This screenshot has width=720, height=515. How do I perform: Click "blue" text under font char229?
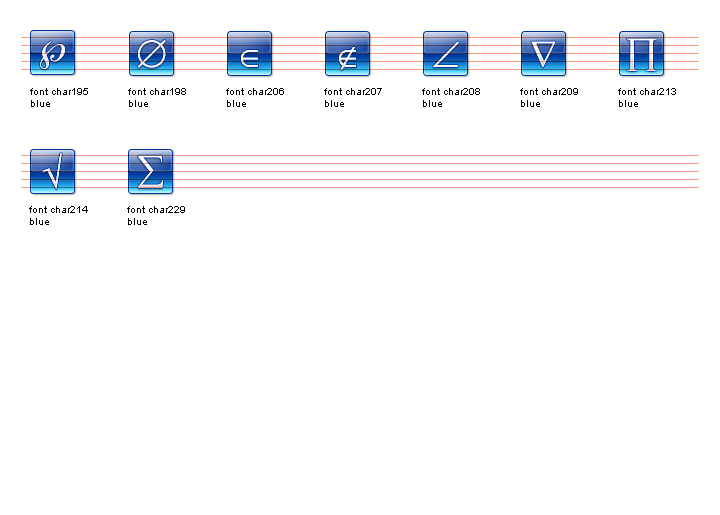[138, 222]
